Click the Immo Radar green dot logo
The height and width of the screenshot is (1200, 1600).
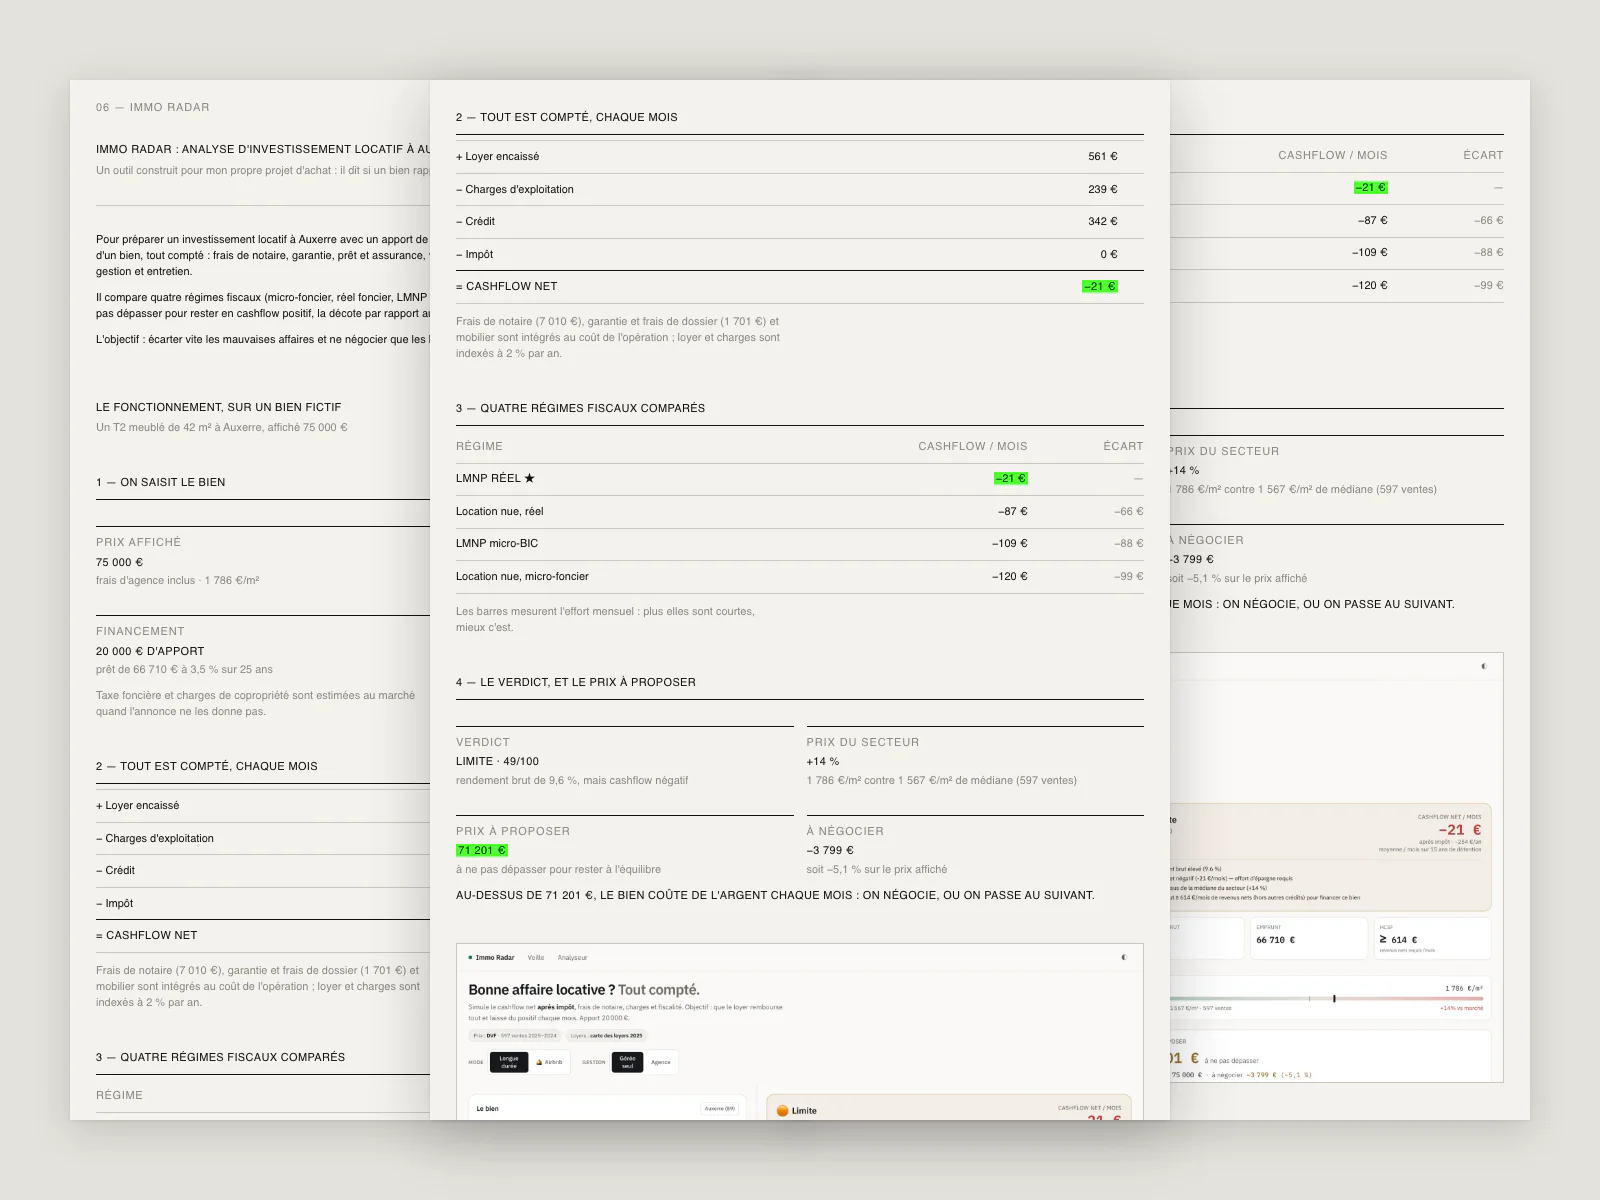point(470,957)
